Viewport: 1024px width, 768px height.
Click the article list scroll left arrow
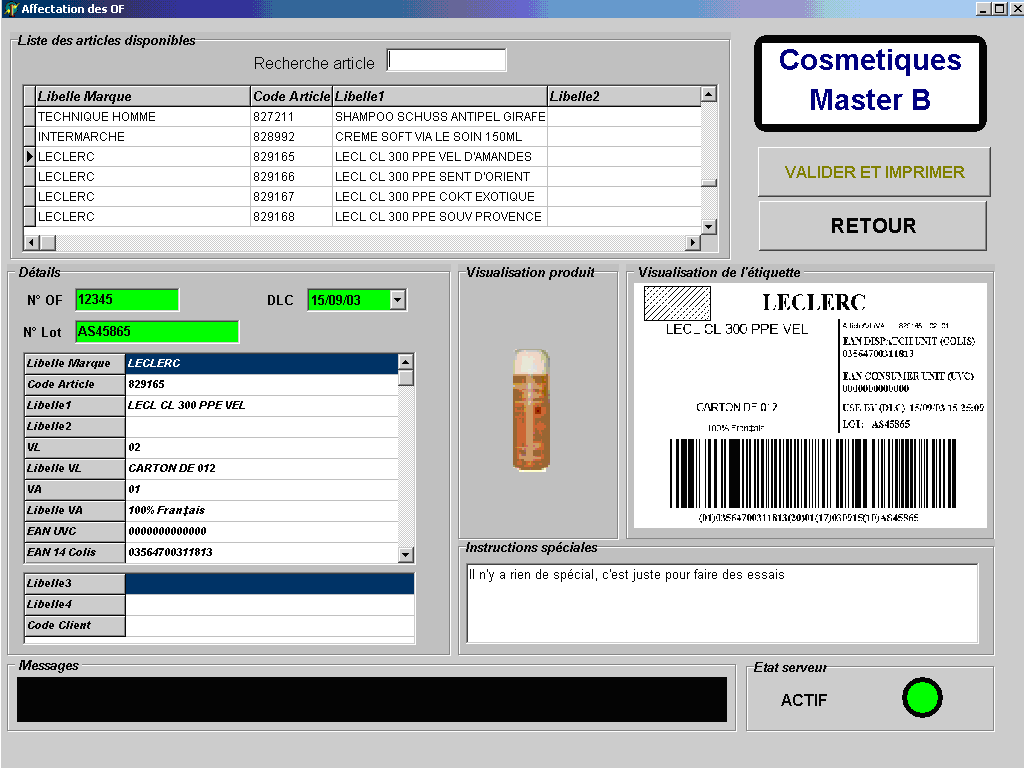coord(31,242)
